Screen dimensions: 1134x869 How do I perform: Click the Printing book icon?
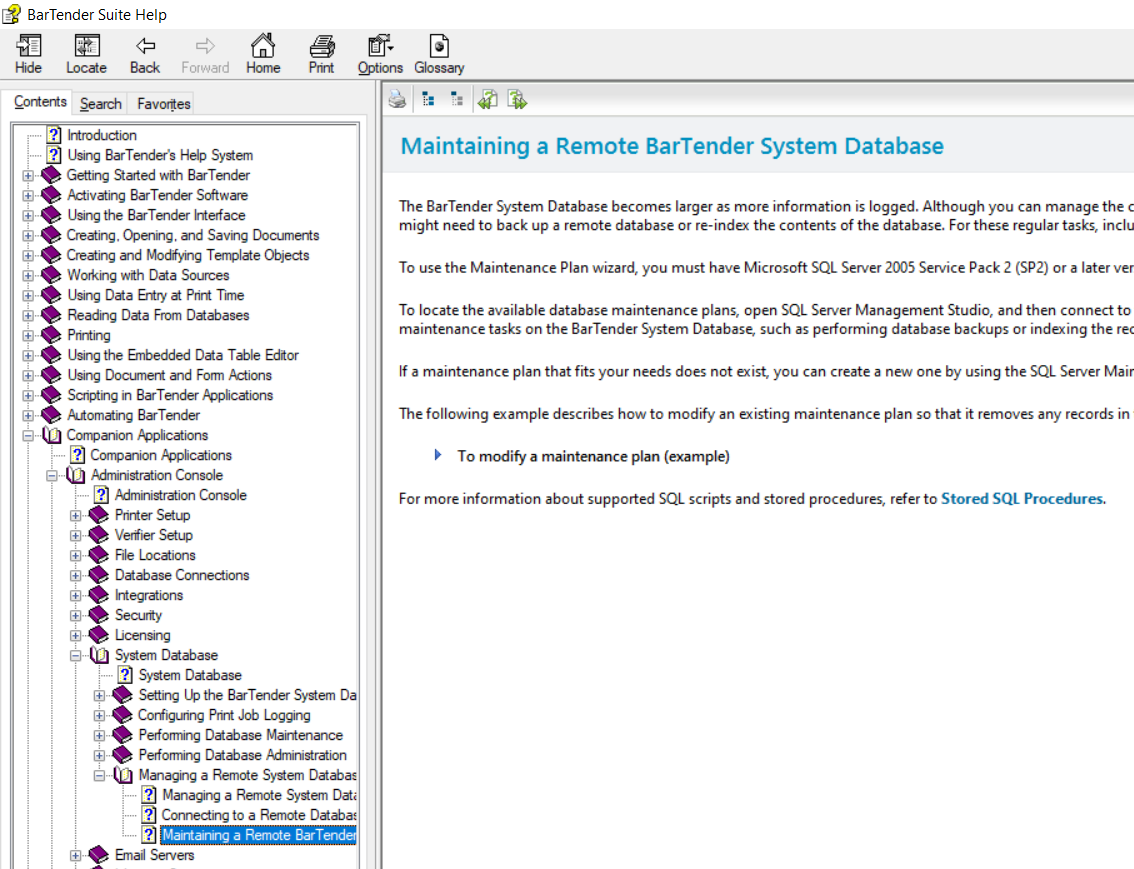click(x=51, y=335)
